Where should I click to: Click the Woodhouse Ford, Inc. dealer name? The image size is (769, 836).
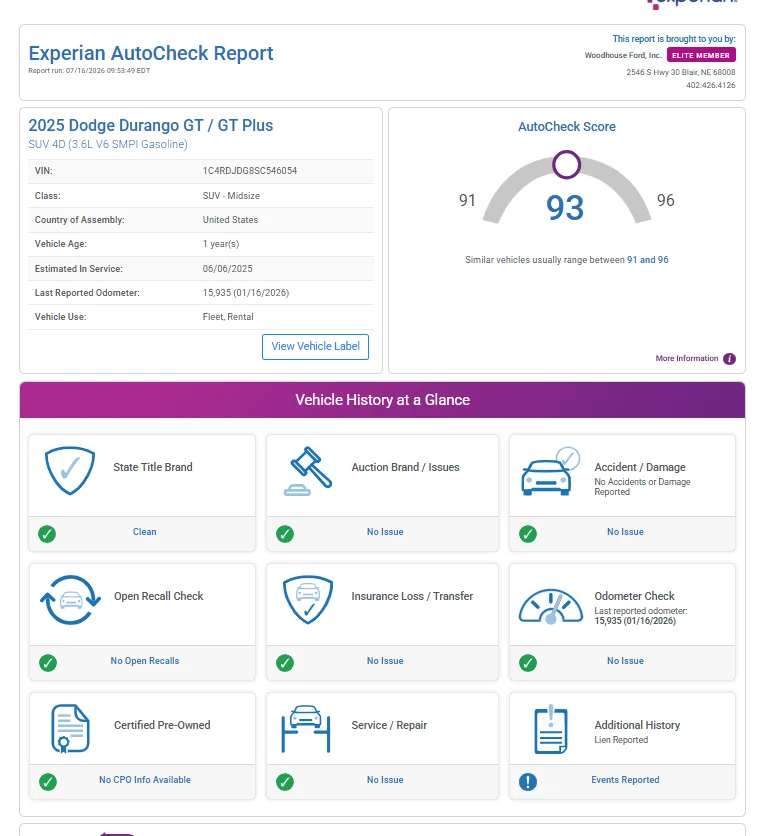(623, 55)
